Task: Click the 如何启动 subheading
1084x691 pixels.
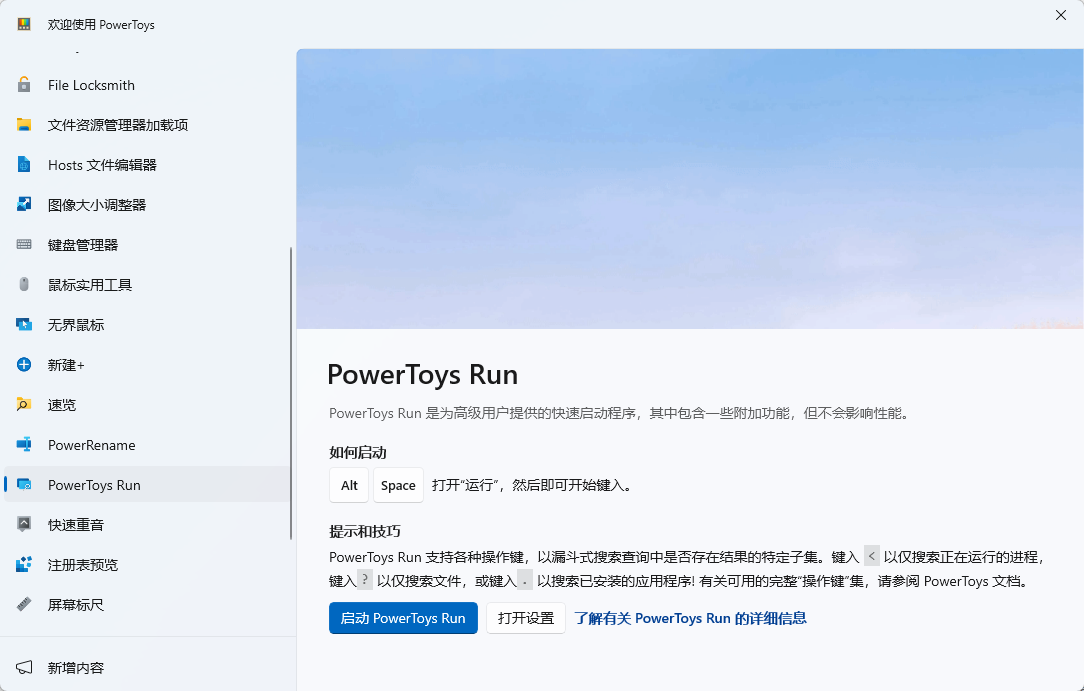Action: point(357,453)
